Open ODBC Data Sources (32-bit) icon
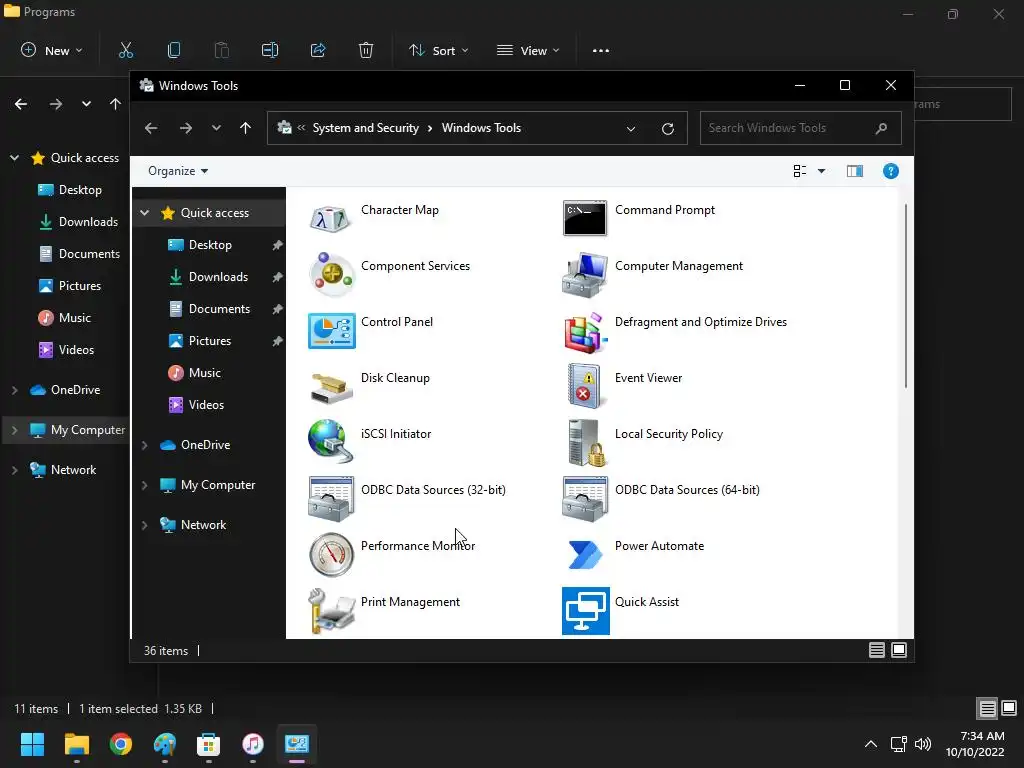The width and height of the screenshot is (1024, 768). point(331,499)
